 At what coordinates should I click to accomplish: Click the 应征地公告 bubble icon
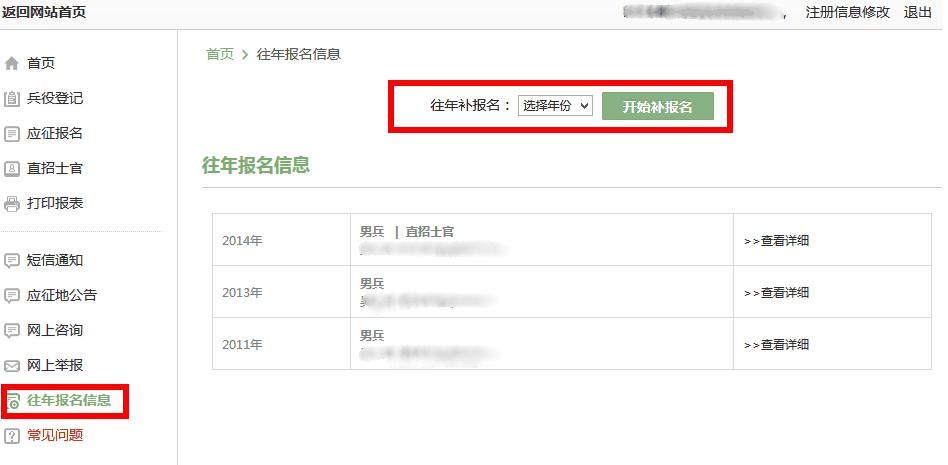click(12, 296)
